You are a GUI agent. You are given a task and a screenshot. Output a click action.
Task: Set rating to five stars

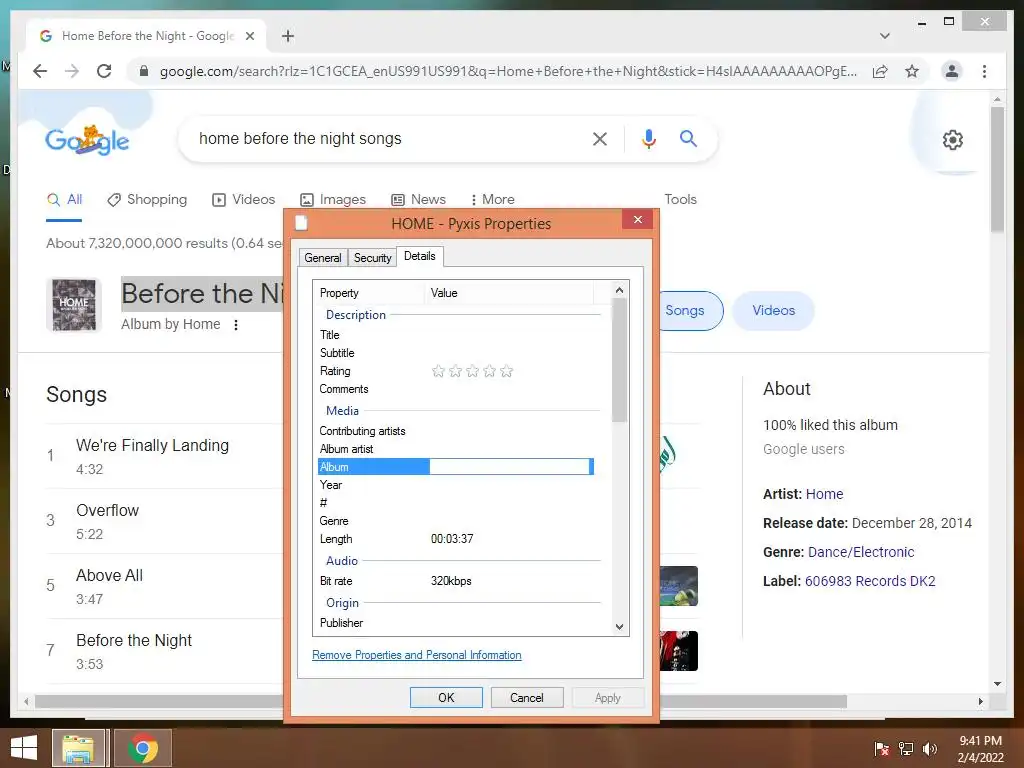[x=506, y=372]
